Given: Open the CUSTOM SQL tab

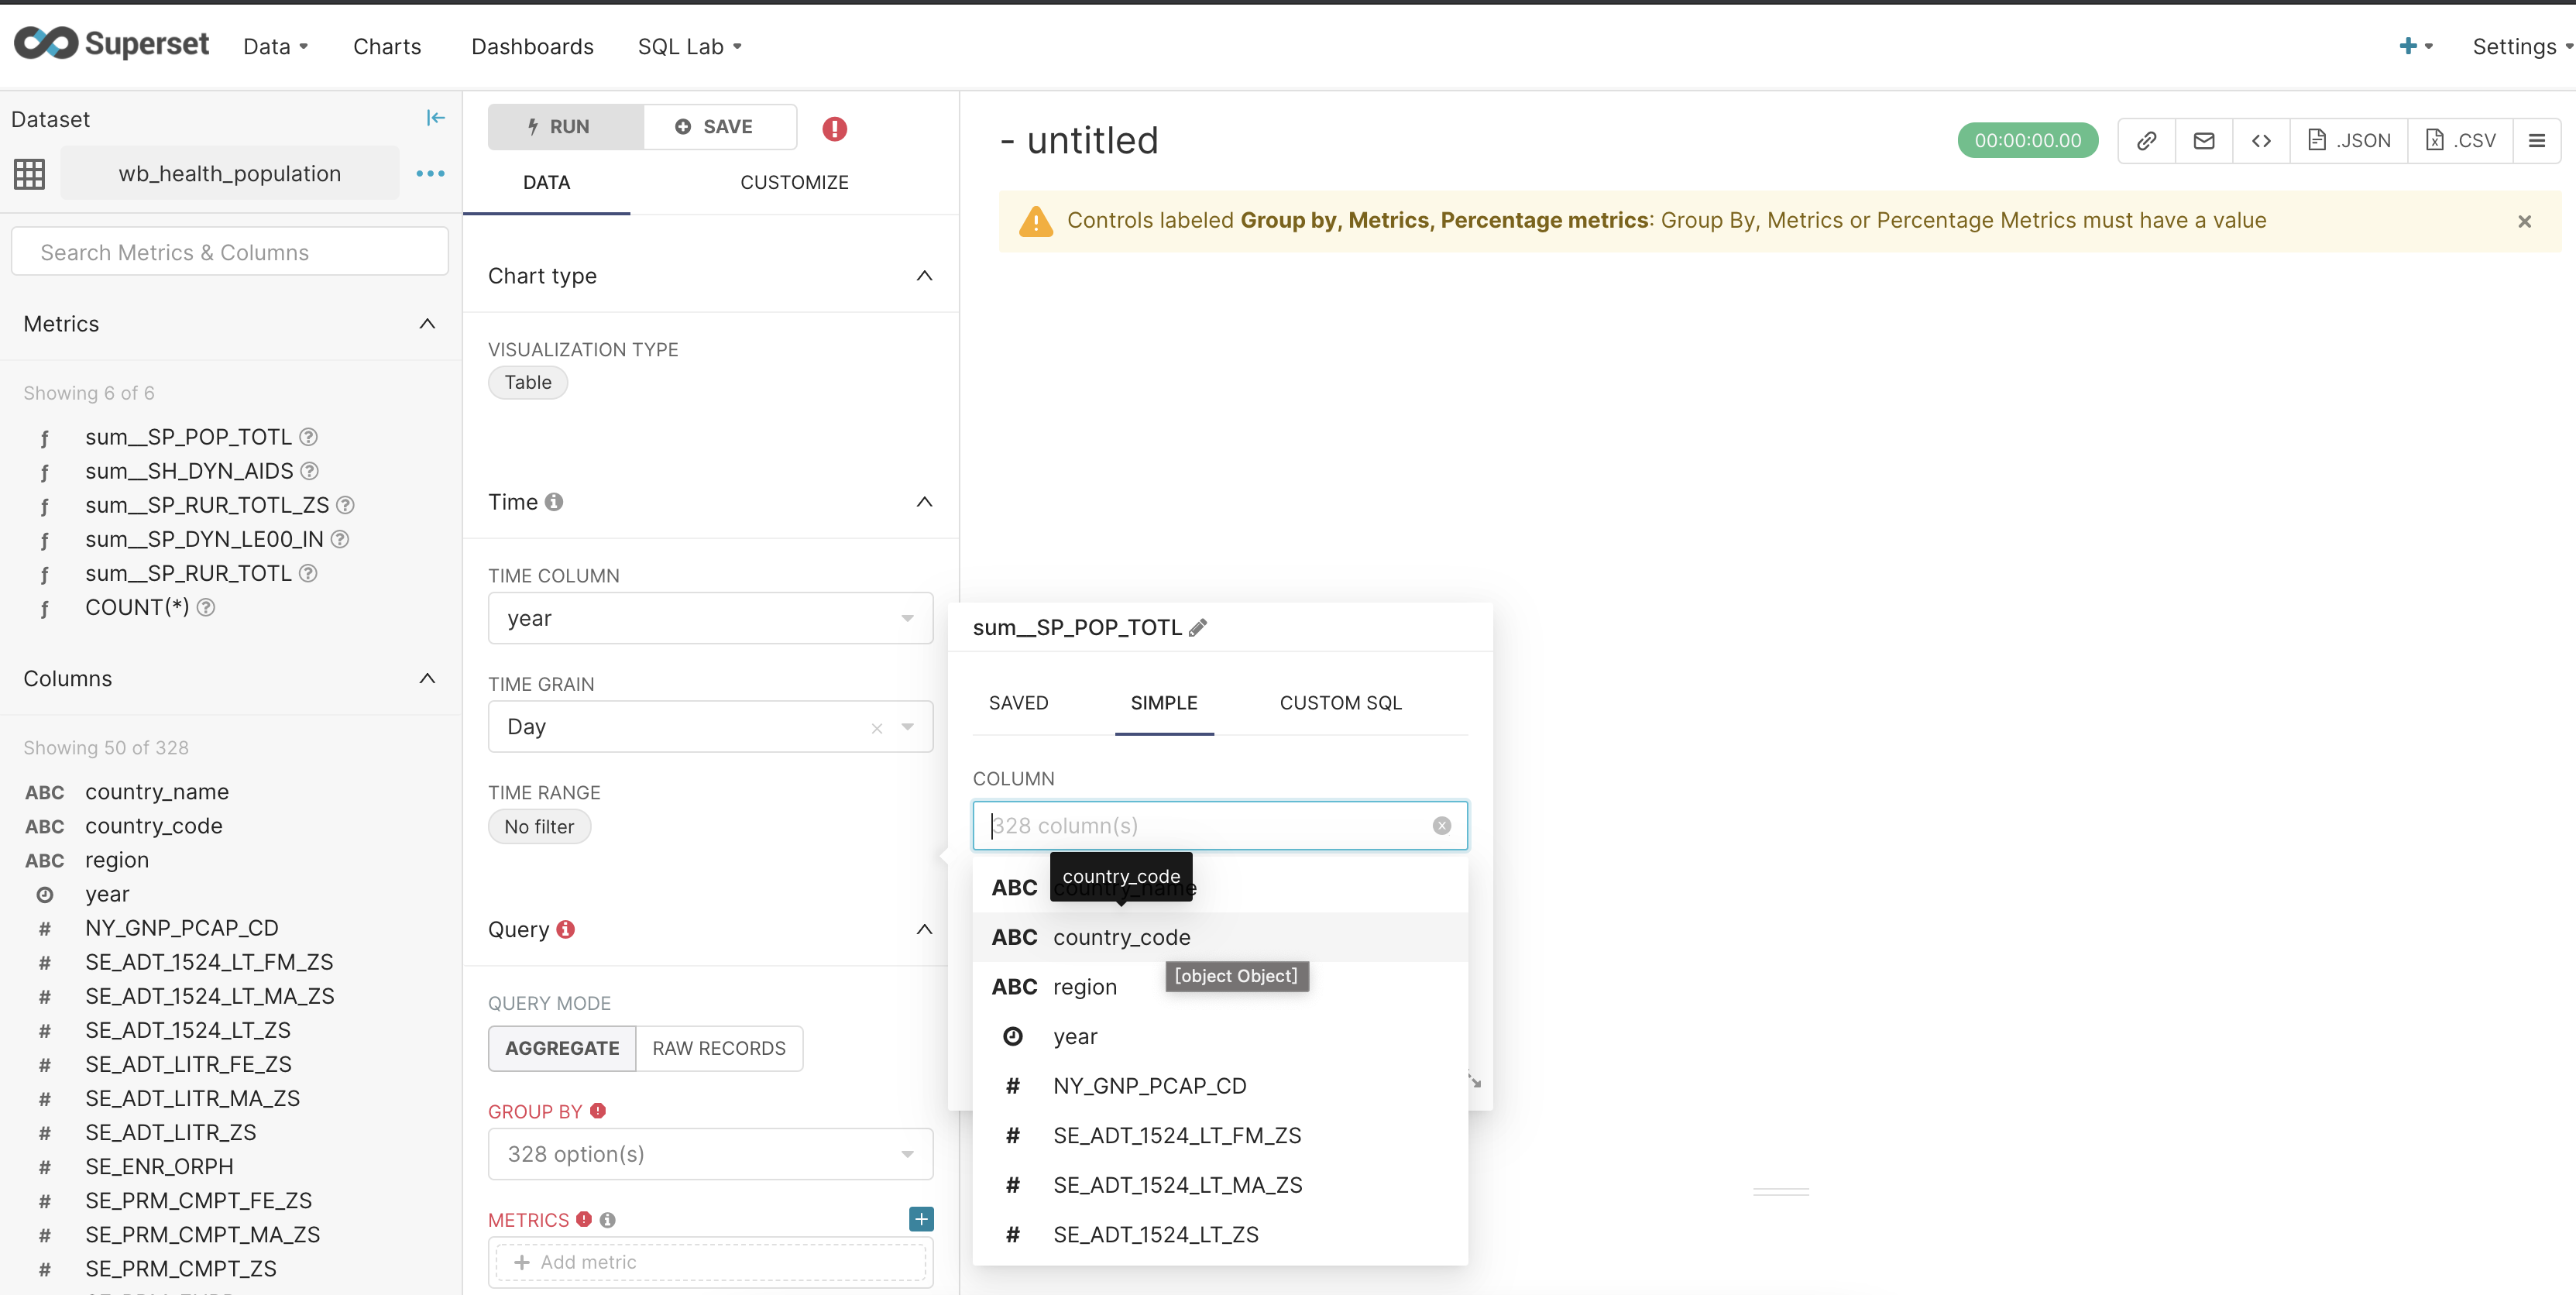Looking at the screenshot, I should 1340,703.
